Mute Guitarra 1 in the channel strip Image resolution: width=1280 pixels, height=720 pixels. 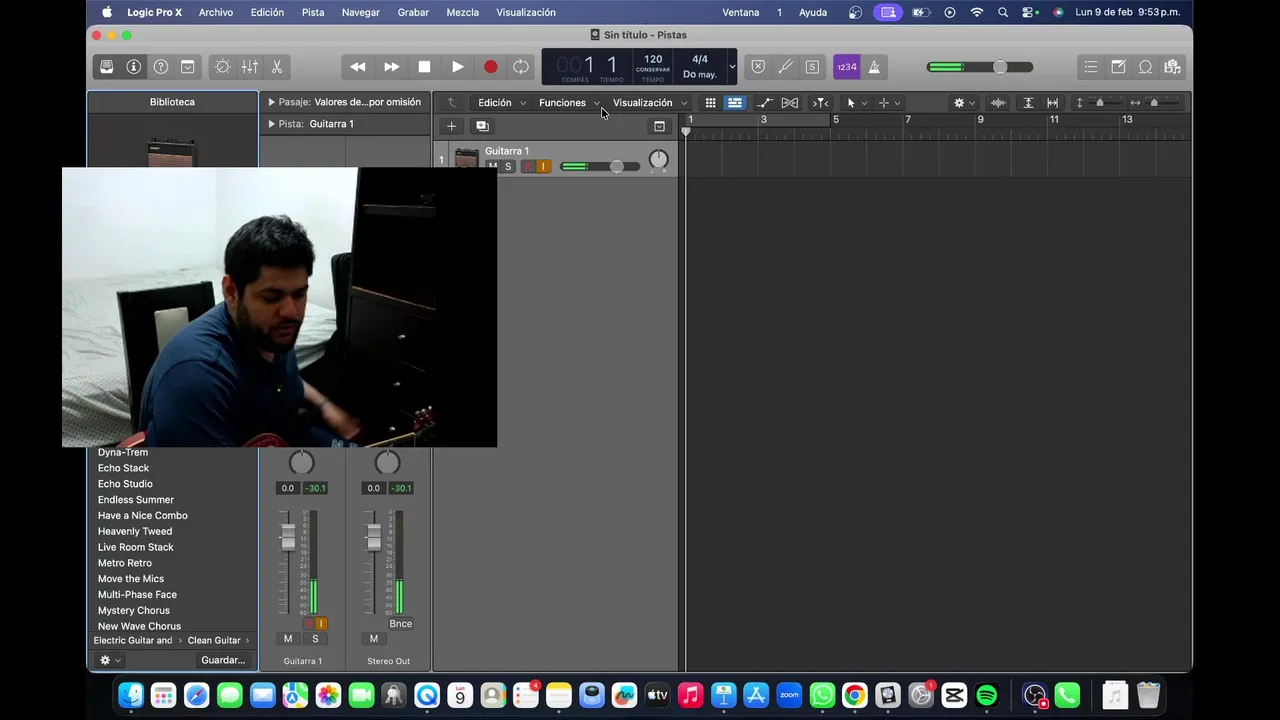point(288,639)
